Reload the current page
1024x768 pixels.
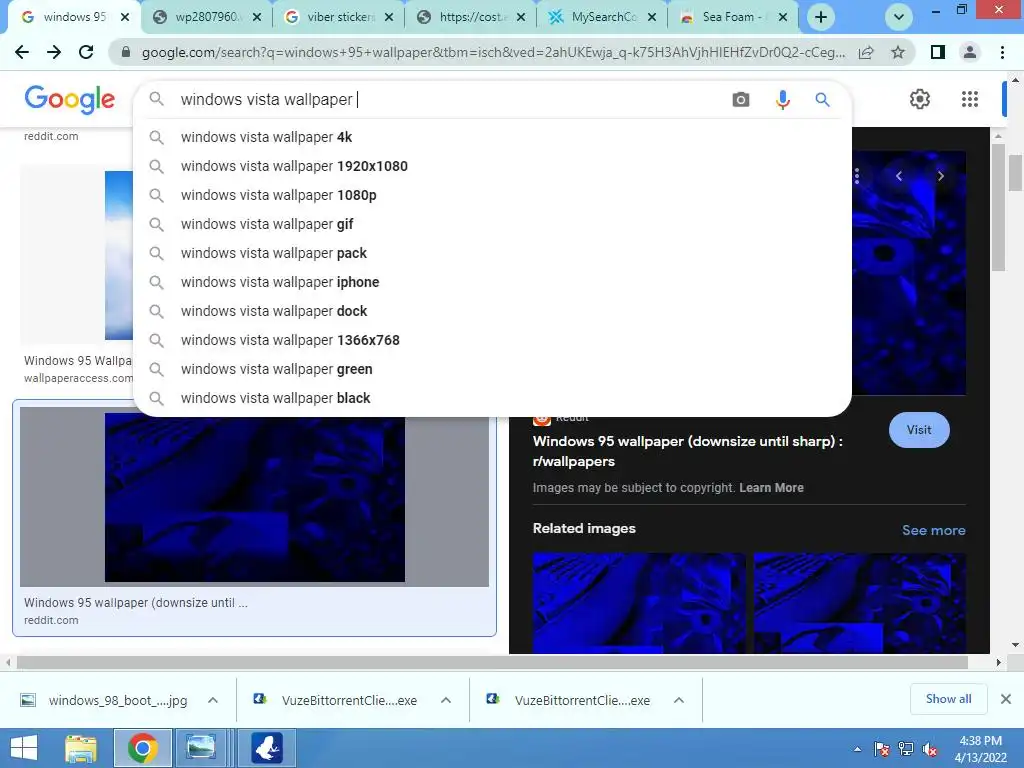pyautogui.click(x=86, y=52)
